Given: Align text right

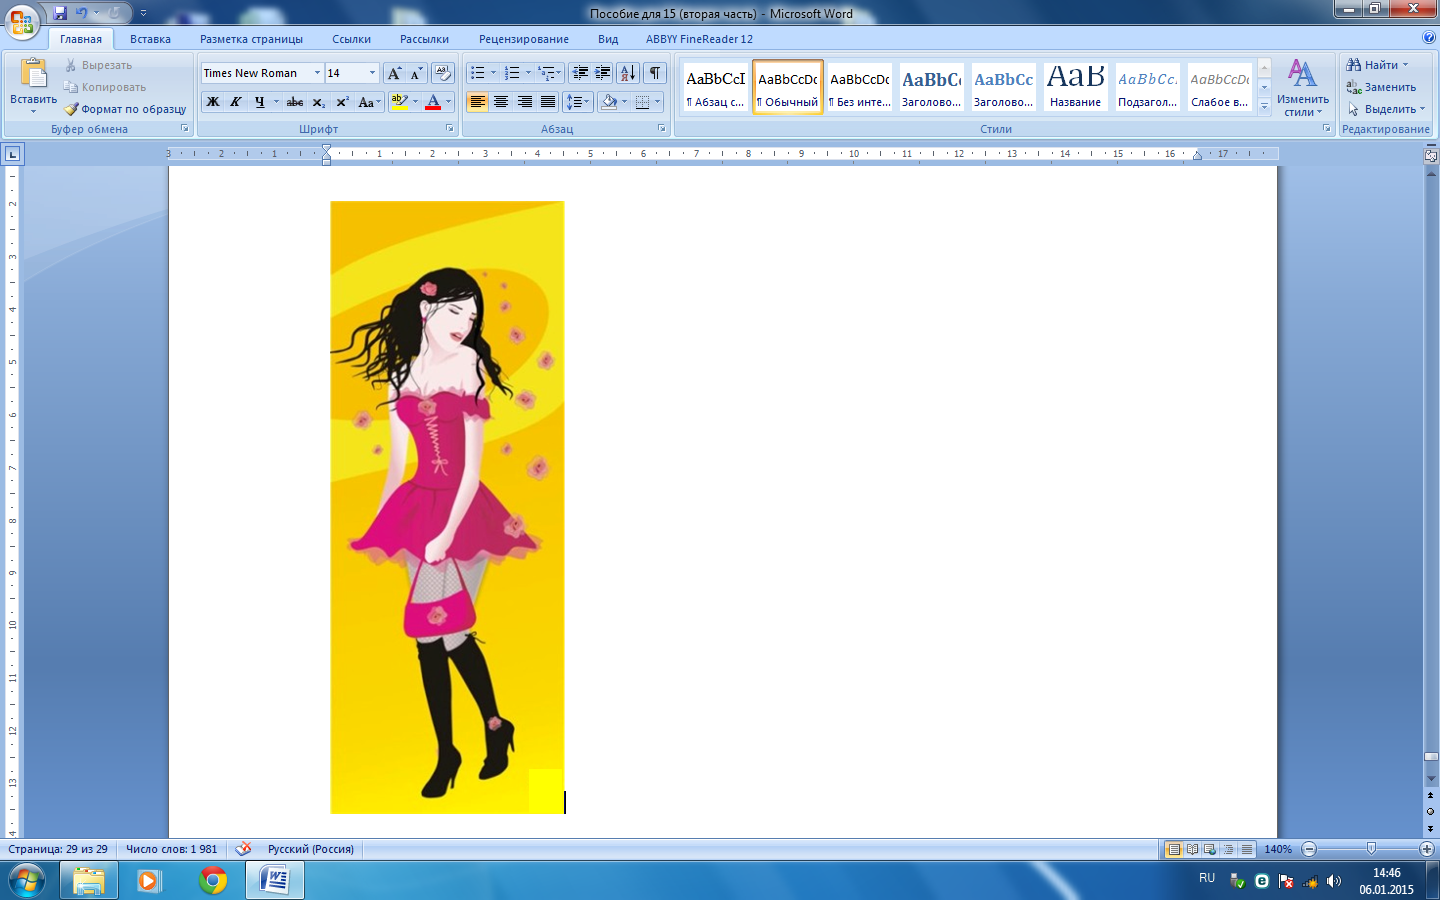Looking at the screenshot, I should (x=524, y=102).
